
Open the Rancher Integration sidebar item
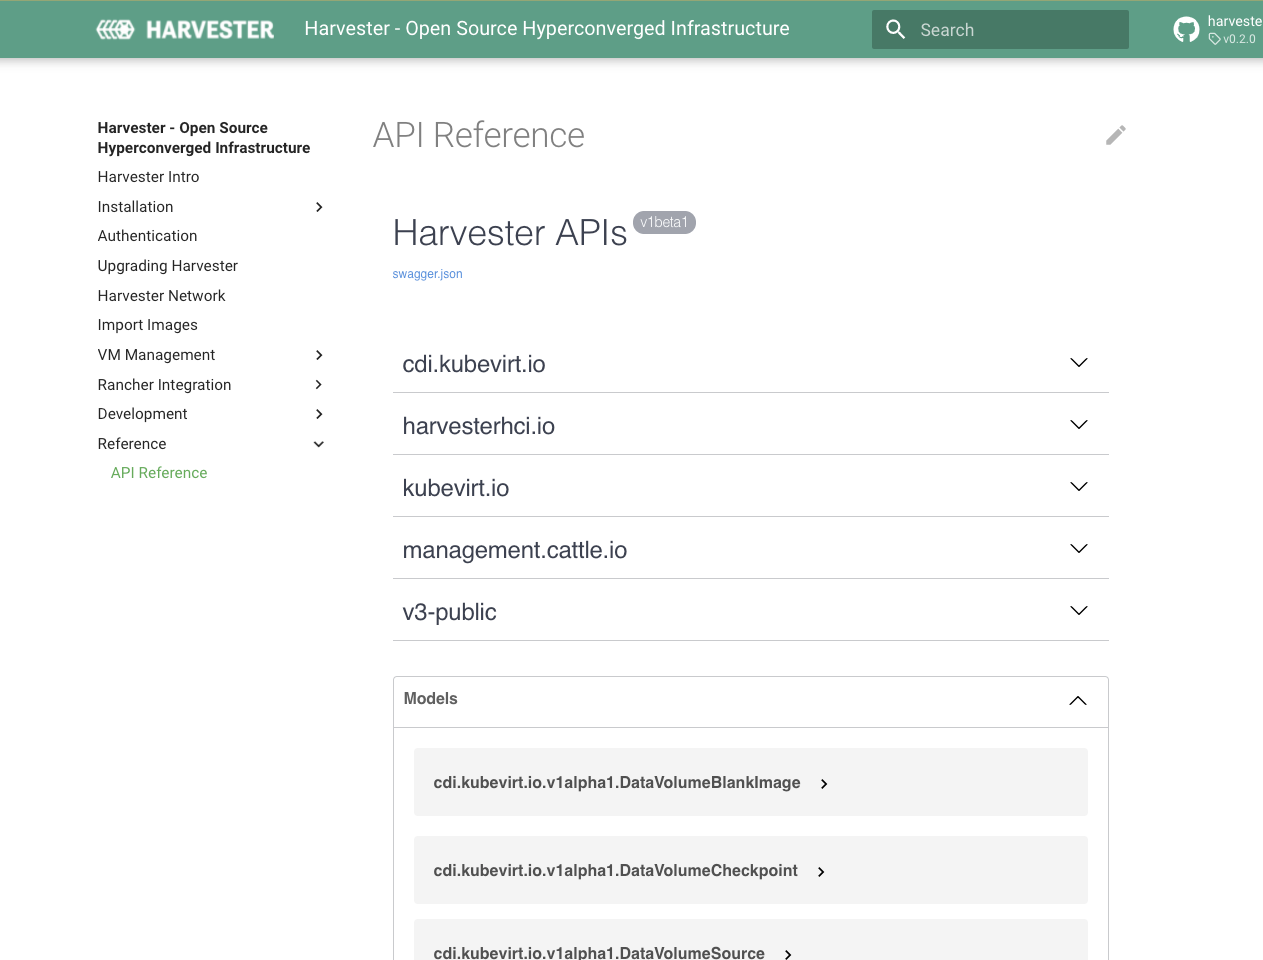(x=164, y=385)
